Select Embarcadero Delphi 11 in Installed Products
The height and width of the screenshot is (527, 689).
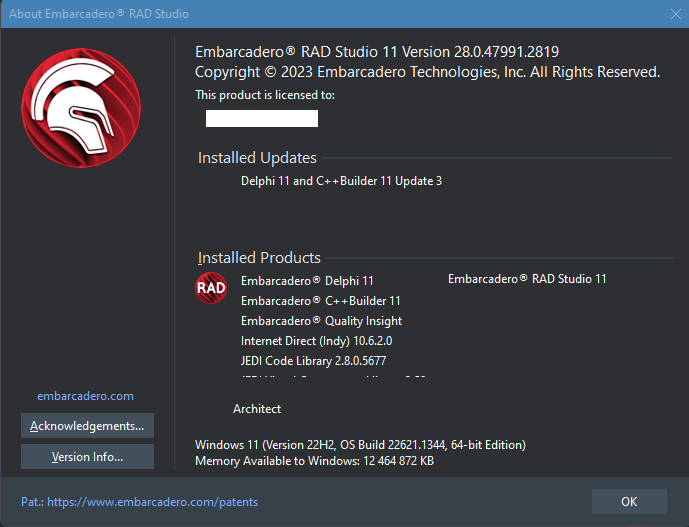click(x=307, y=281)
